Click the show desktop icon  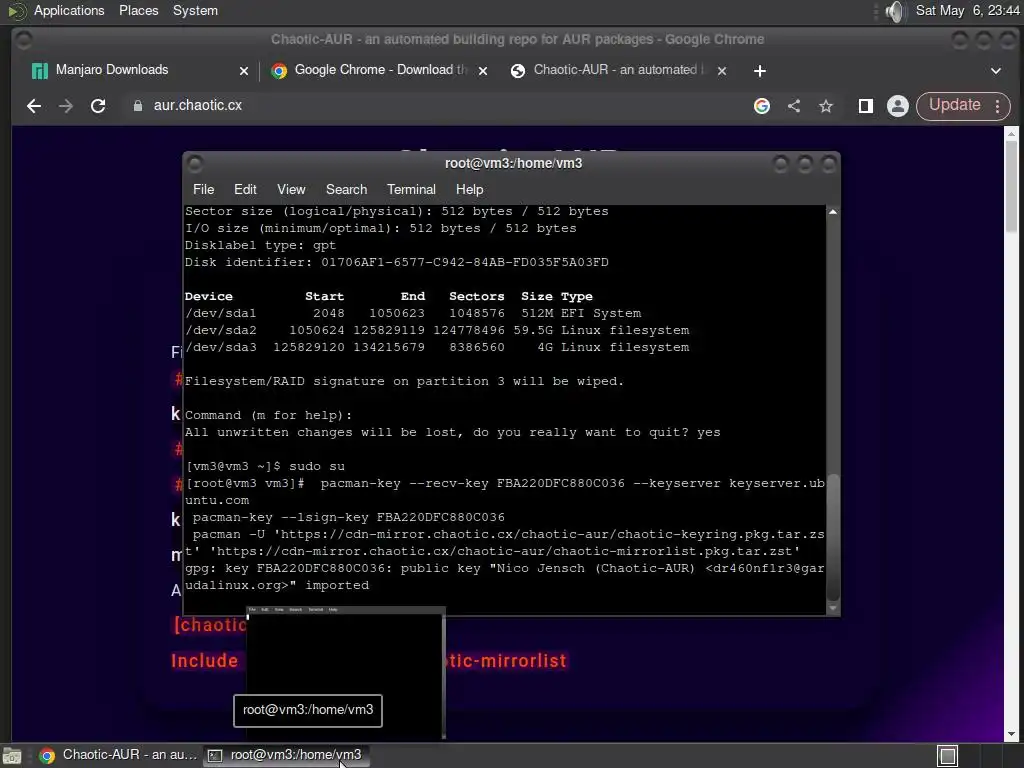(x=12, y=756)
